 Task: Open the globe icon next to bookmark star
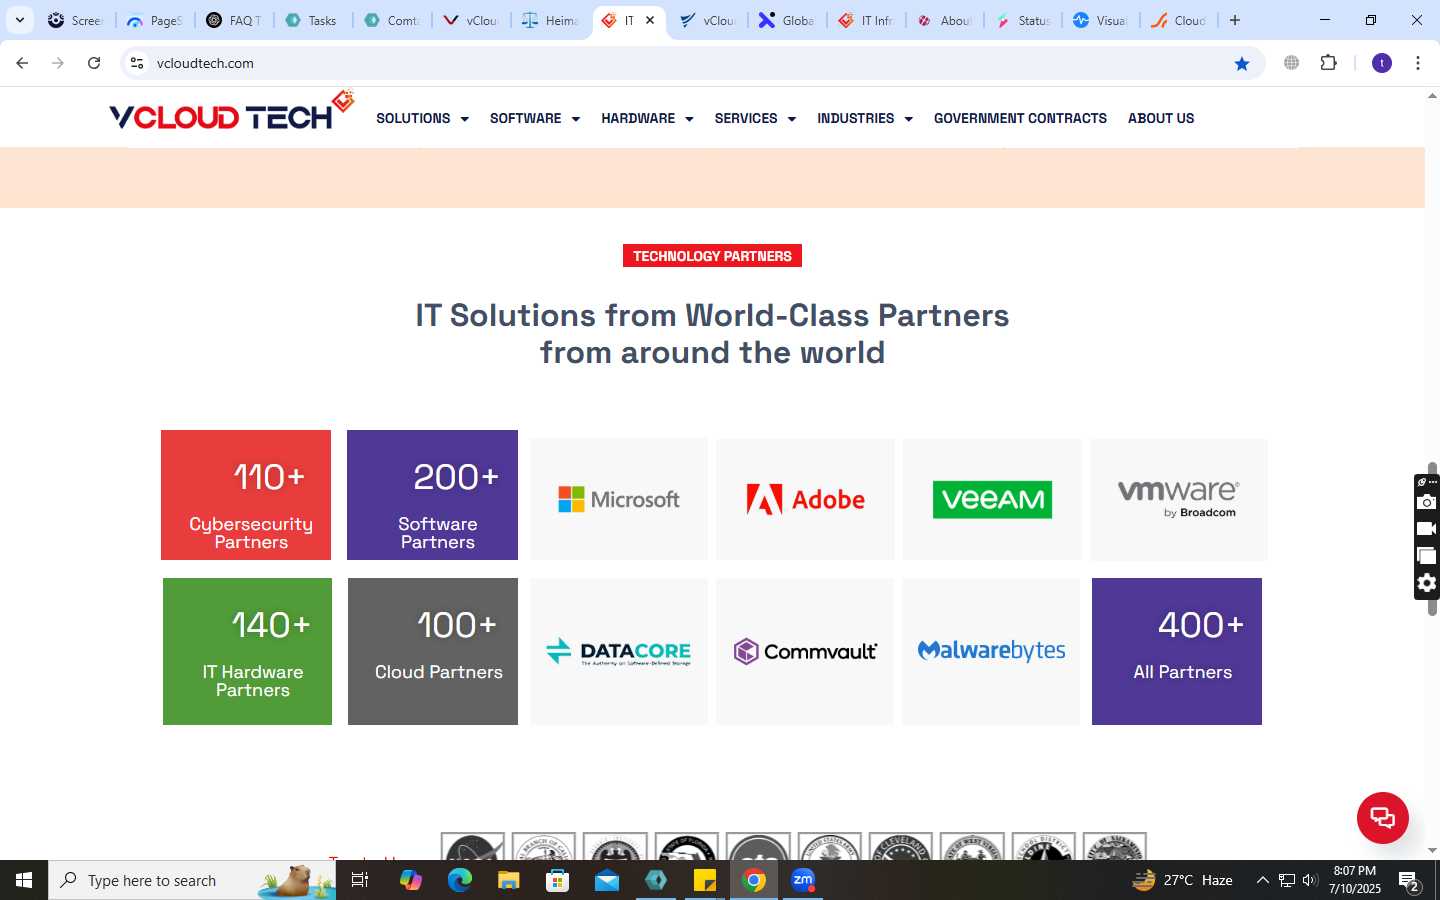(x=1292, y=63)
